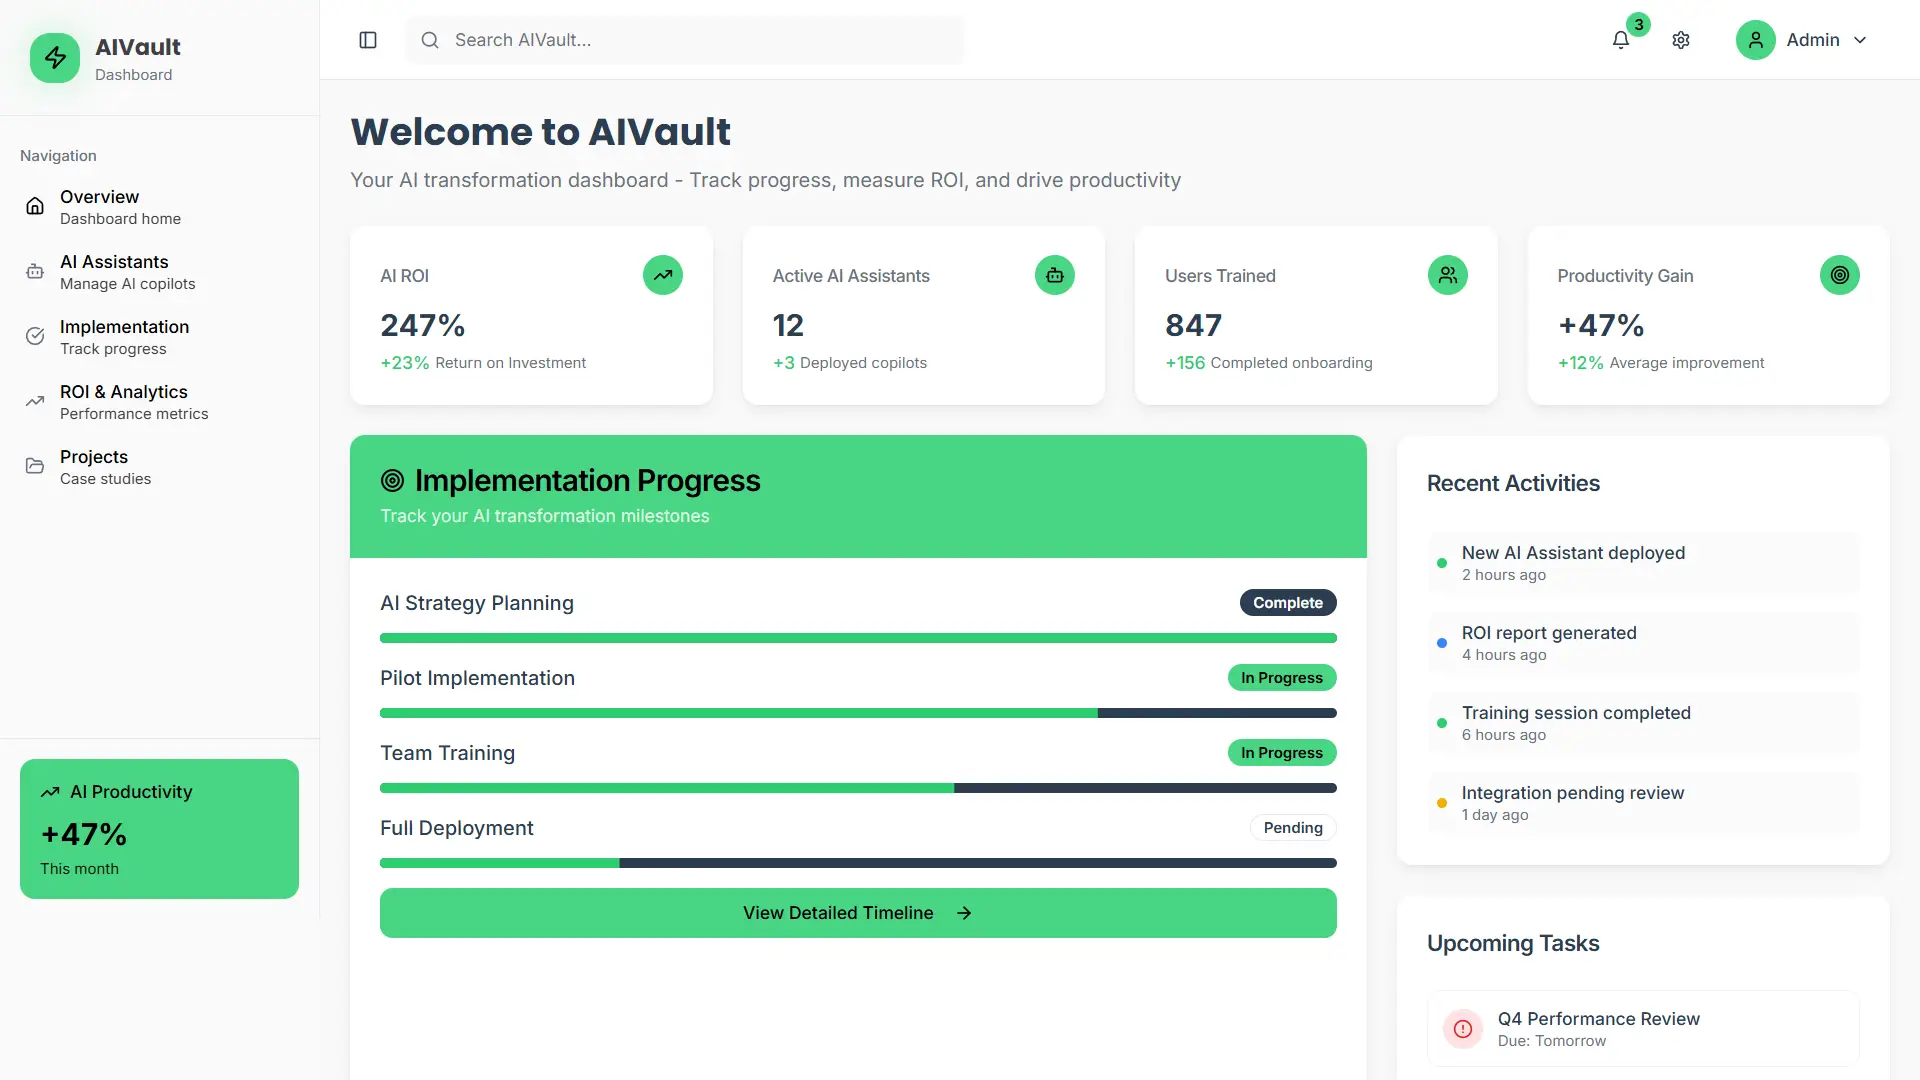
Task: Click the target icon on Productivity Gain card
Action: (x=1840, y=275)
